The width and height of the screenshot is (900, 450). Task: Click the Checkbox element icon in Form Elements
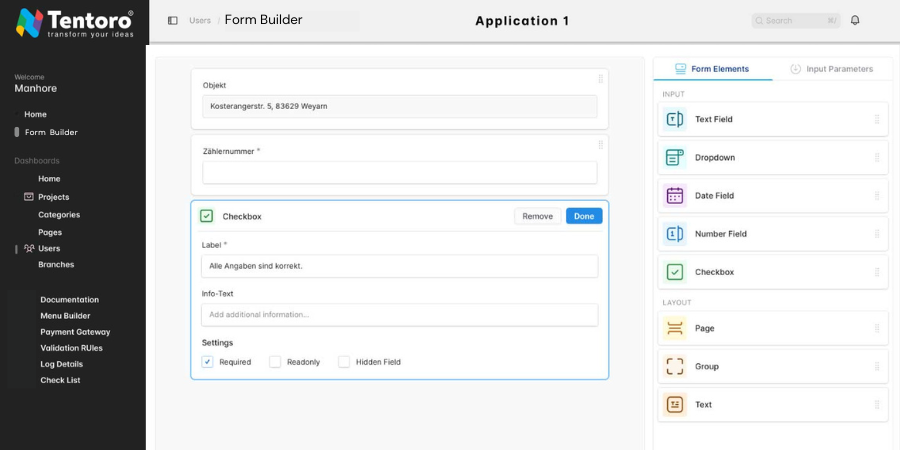pyautogui.click(x=674, y=272)
